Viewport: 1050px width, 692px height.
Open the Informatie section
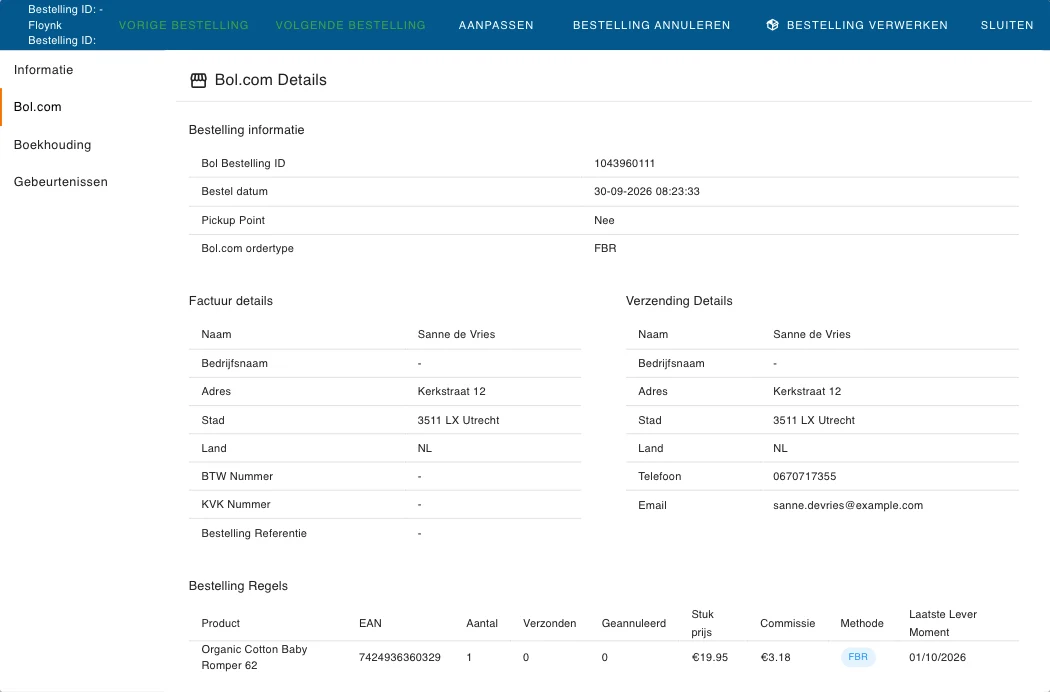point(44,70)
